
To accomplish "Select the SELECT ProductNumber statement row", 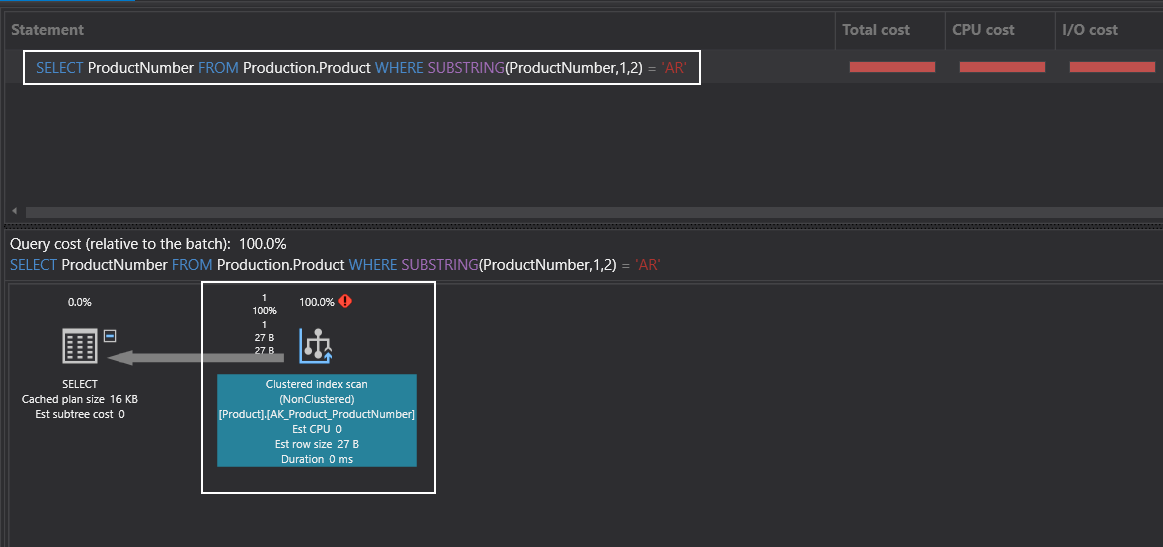I will coord(361,68).
